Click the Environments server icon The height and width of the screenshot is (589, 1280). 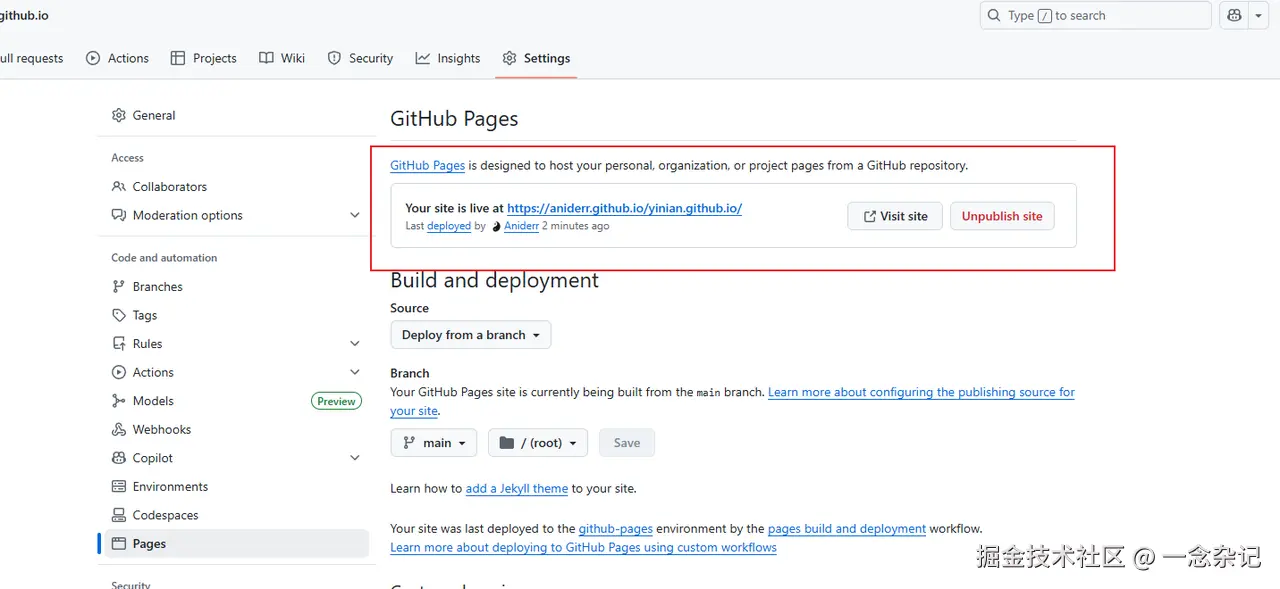(x=119, y=487)
